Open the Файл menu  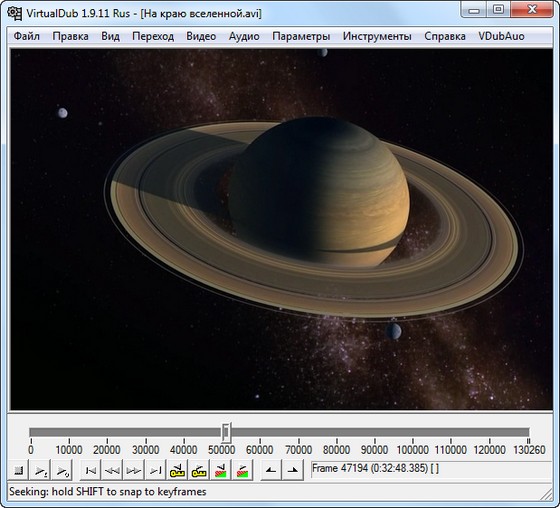click(x=27, y=36)
